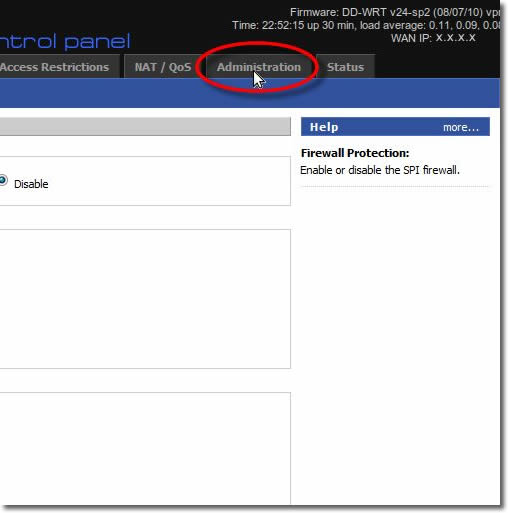The width and height of the screenshot is (508, 513).
Task: Open the Access Restrictions tab
Action: pos(55,67)
